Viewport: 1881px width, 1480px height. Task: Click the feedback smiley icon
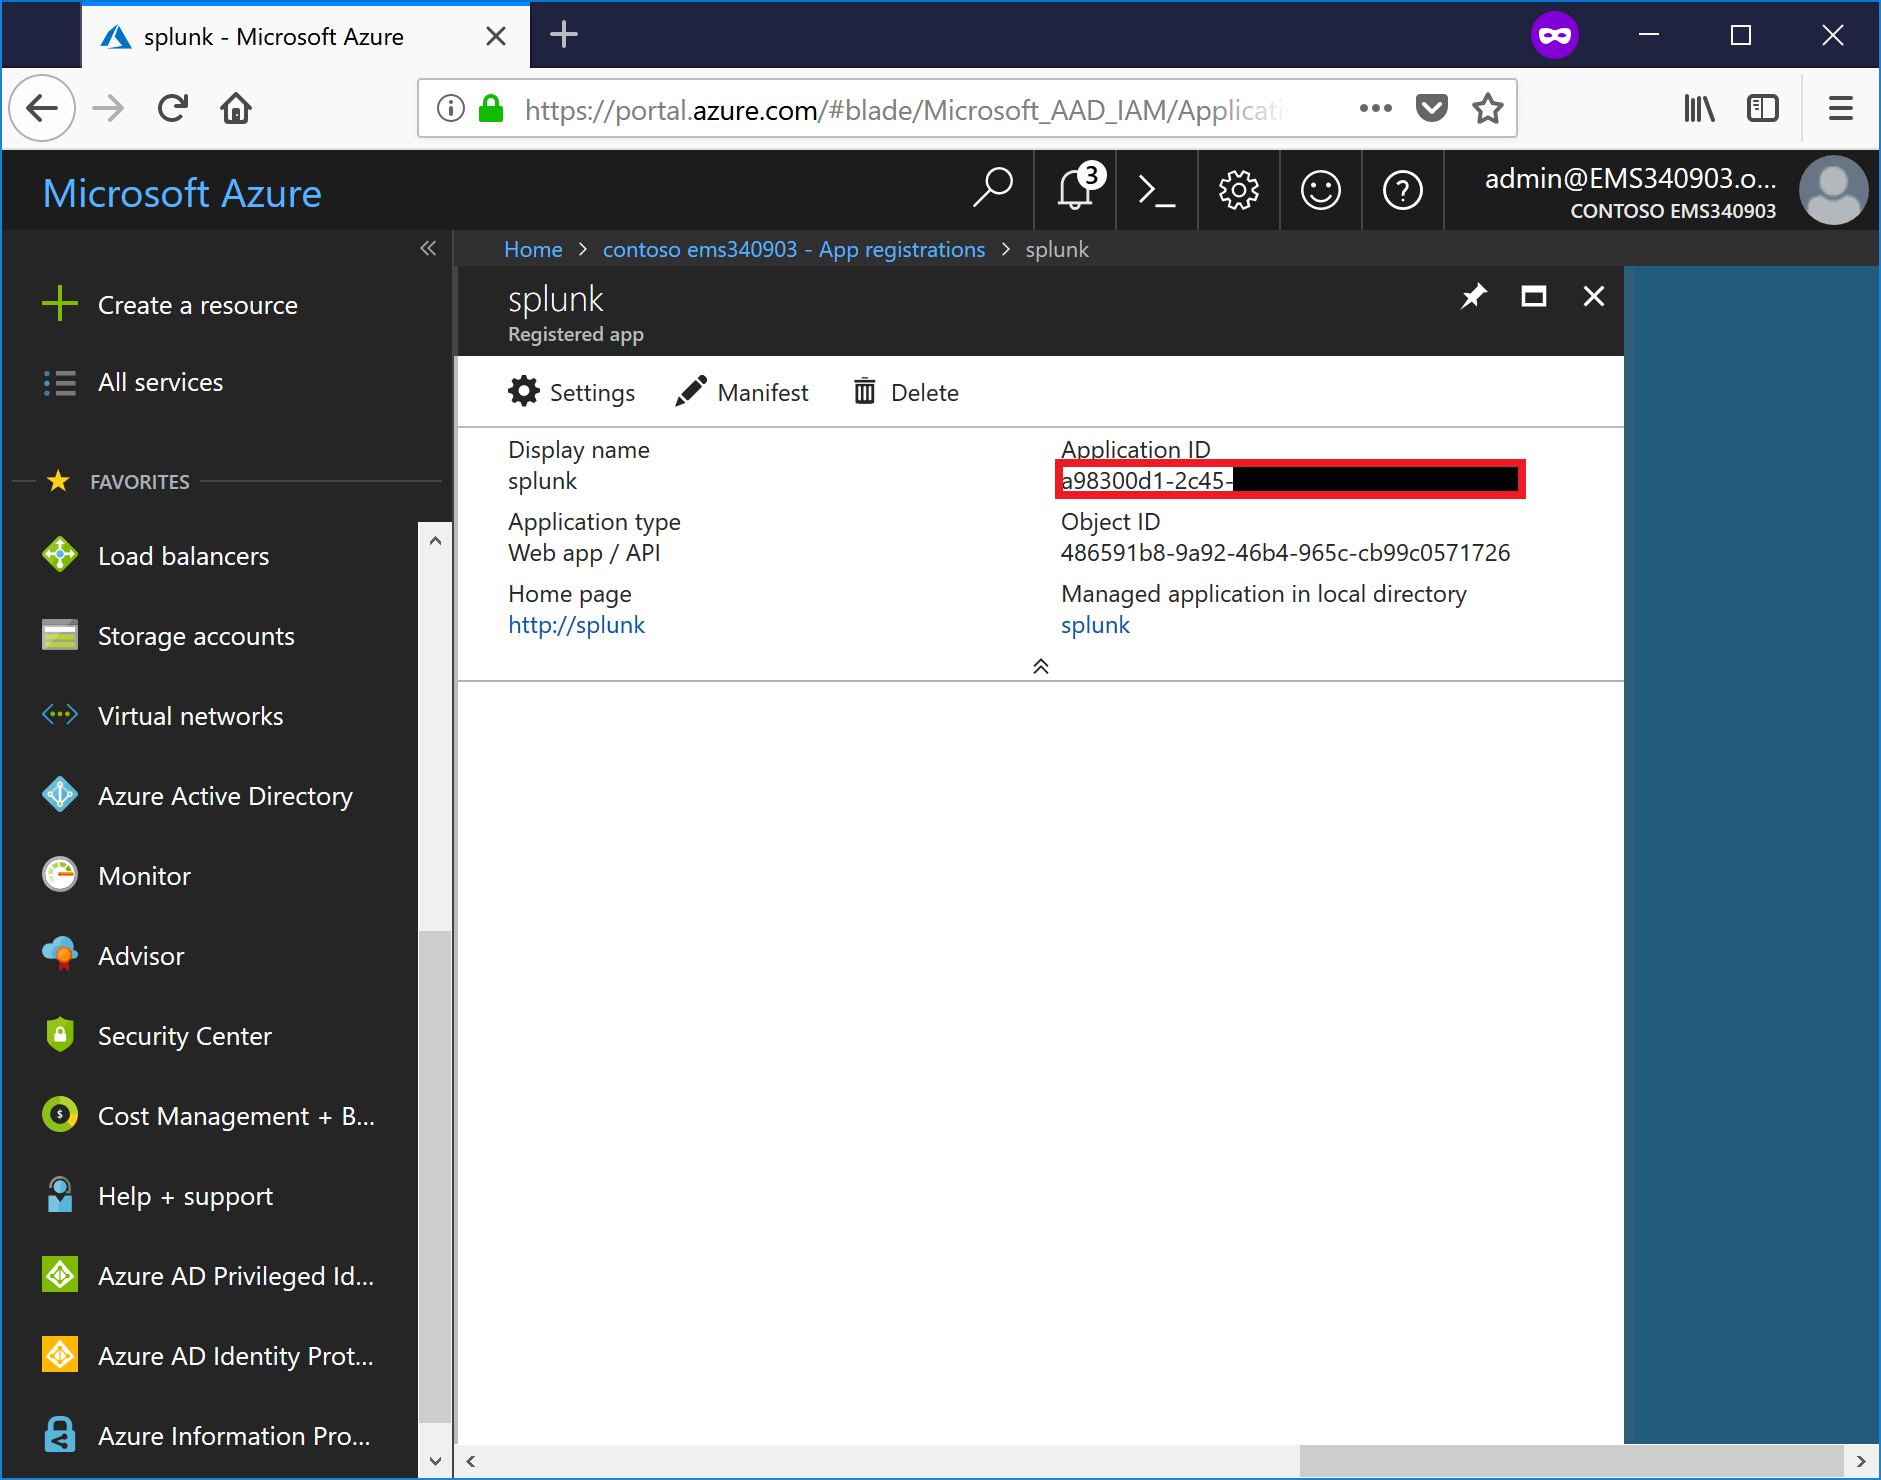click(x=1320, y=190)
